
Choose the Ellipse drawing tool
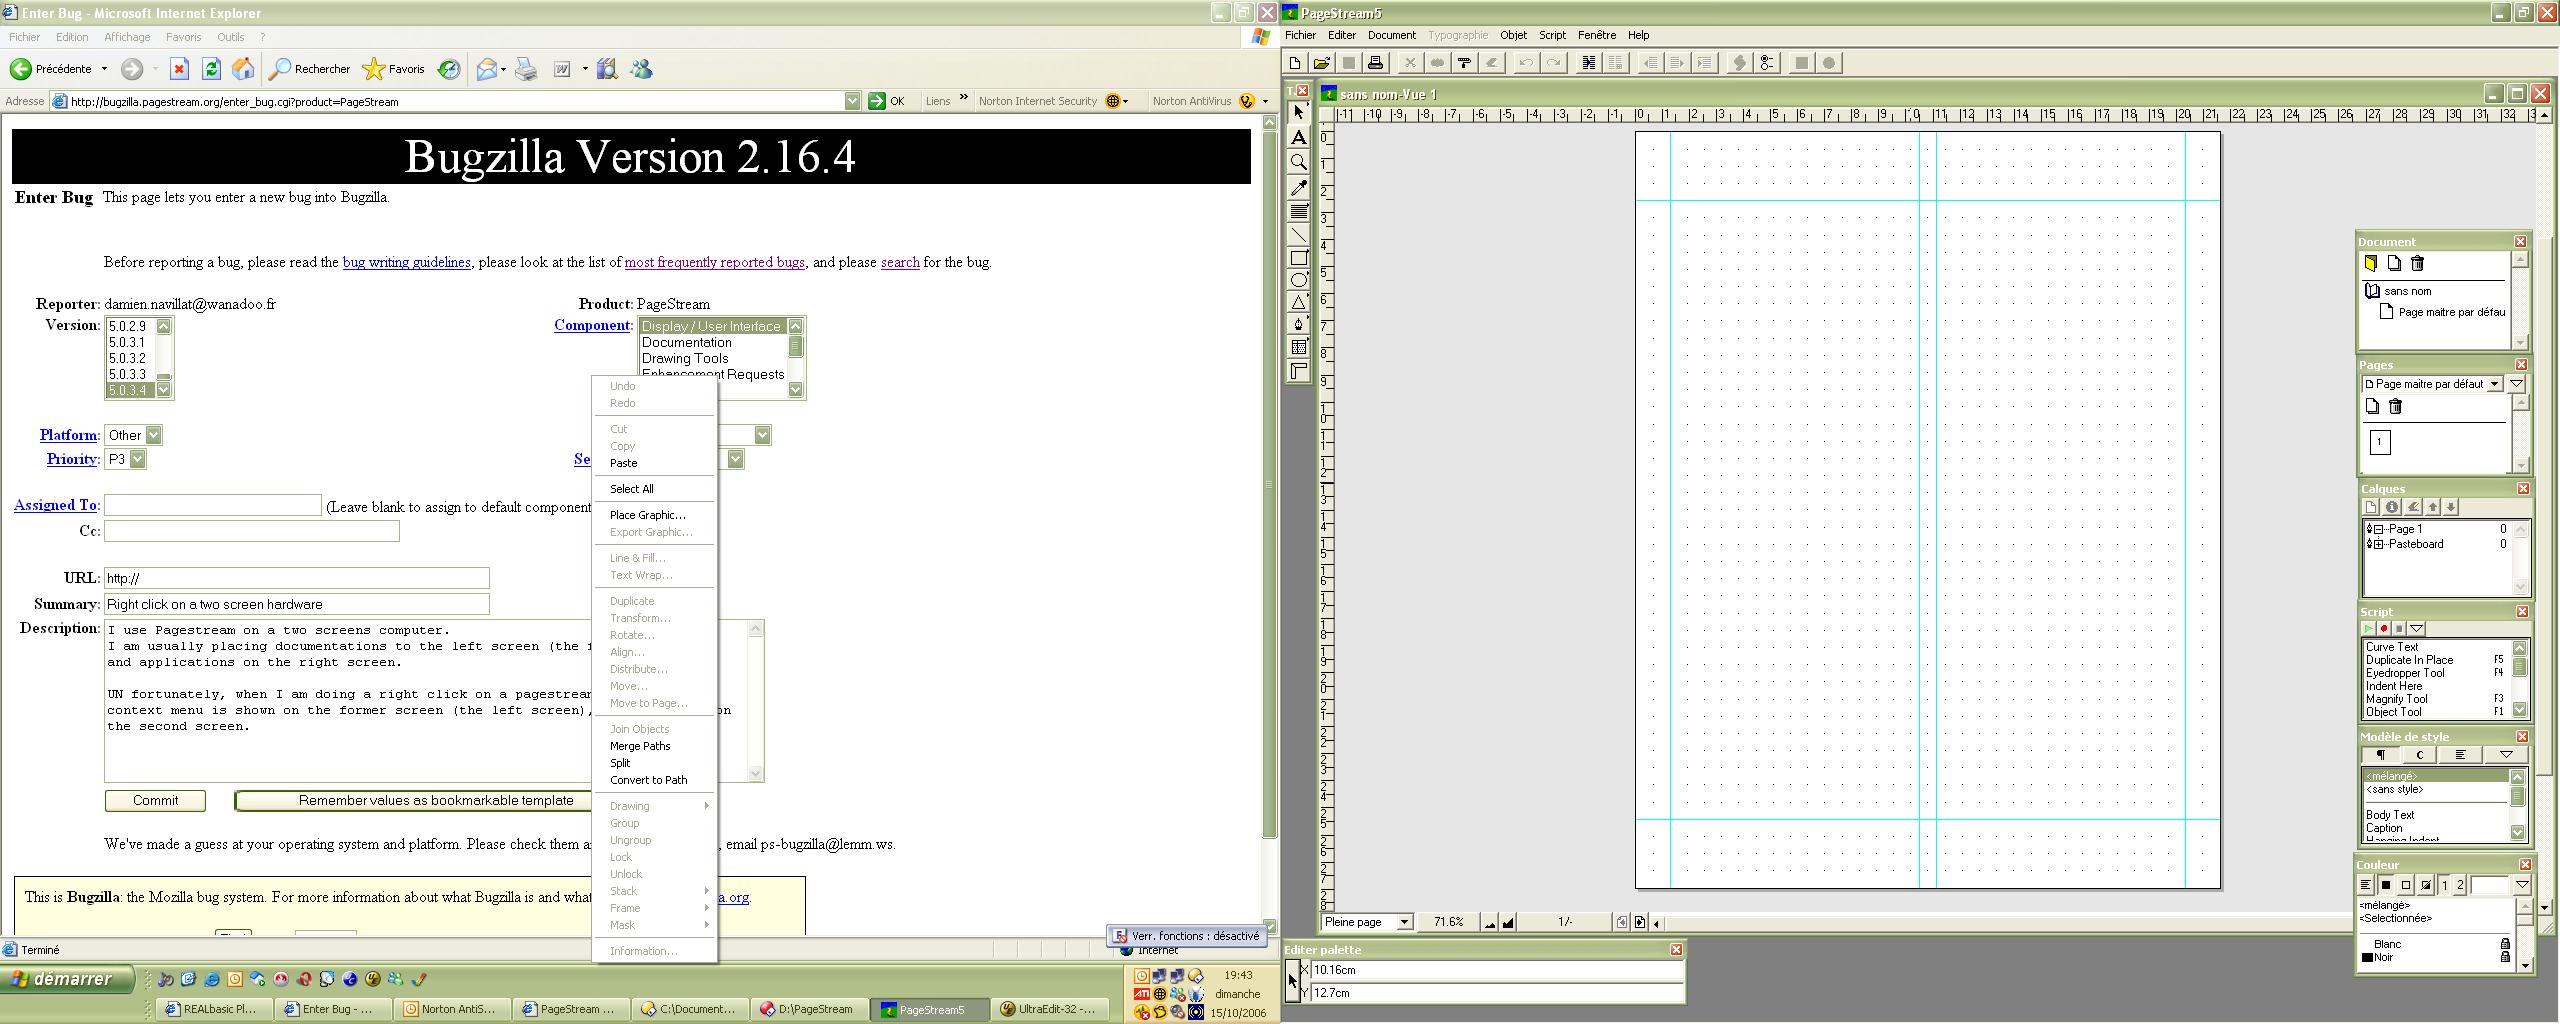point(1298,280)
